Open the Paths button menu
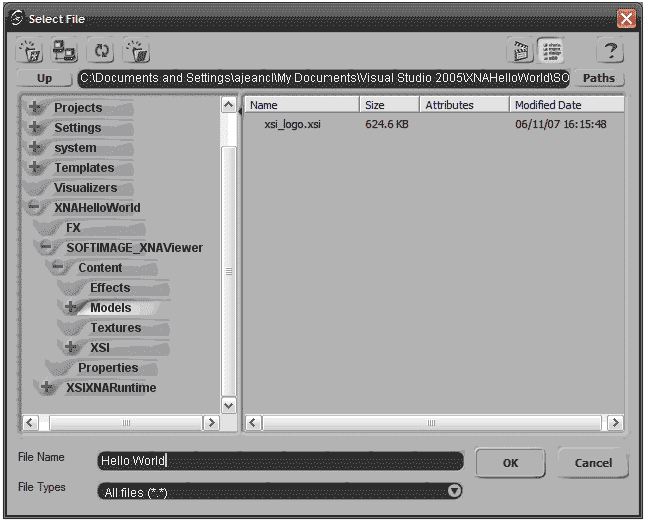Image resolution: width=656 pixels, height=525 pixels. (599, 78)
